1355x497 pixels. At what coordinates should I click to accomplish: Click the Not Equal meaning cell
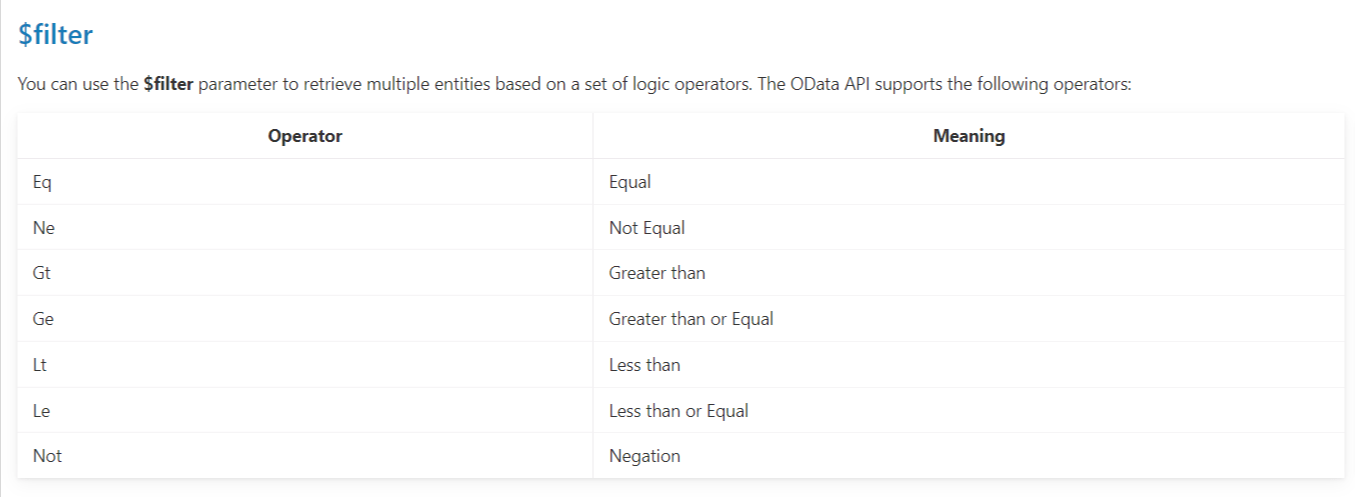coord(647,228)
